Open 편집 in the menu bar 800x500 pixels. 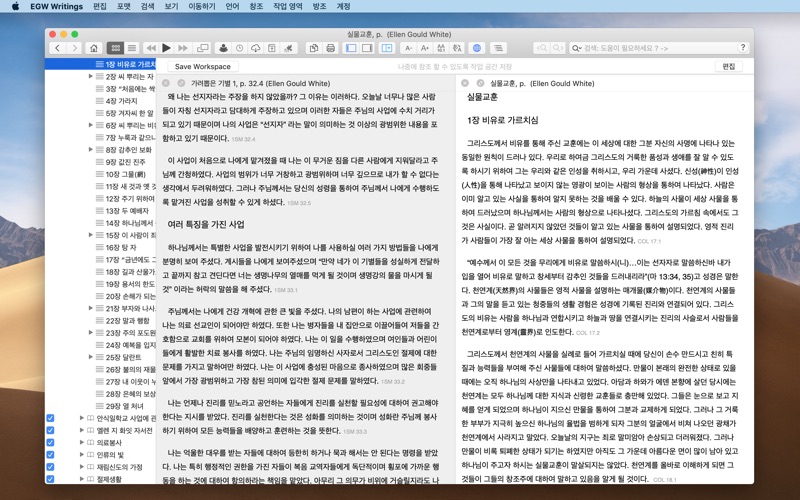coord(100,6)
